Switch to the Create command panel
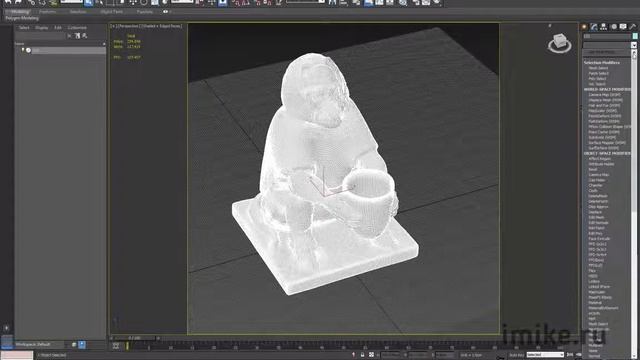Image resolution: width=640 pixels, height=360 pixels. click(x=584, y=27)
